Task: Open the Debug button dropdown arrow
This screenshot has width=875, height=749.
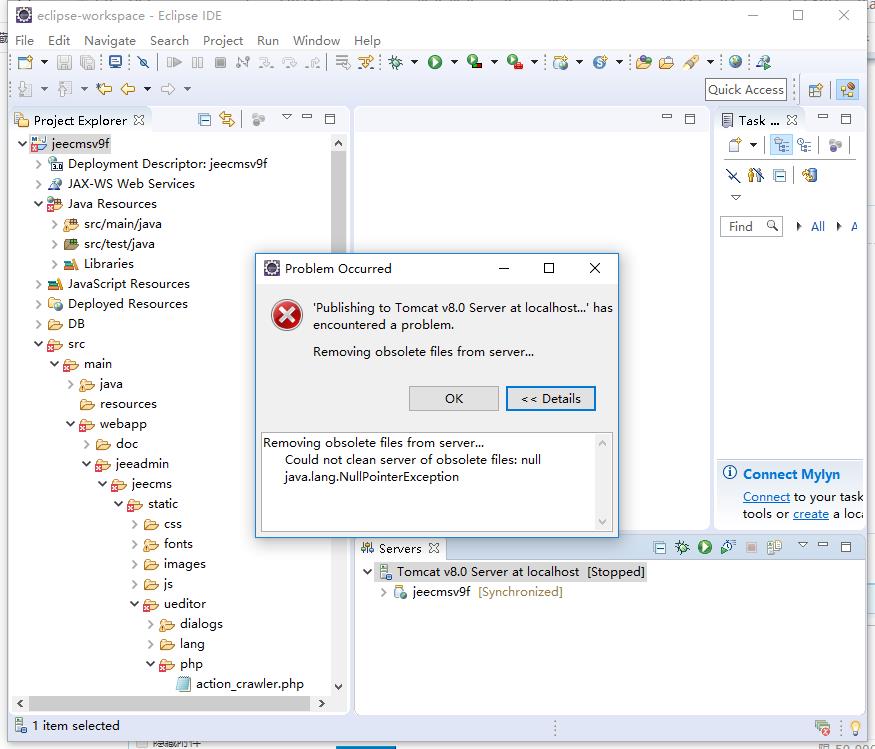Action: (x=414, y=62)
